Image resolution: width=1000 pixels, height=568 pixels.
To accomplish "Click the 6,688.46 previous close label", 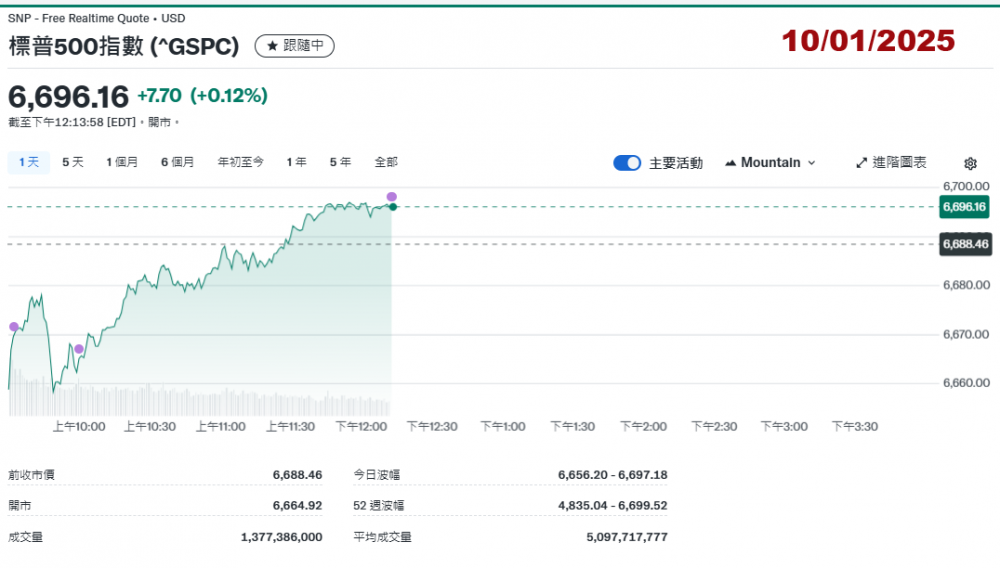I will click(964, 244).
